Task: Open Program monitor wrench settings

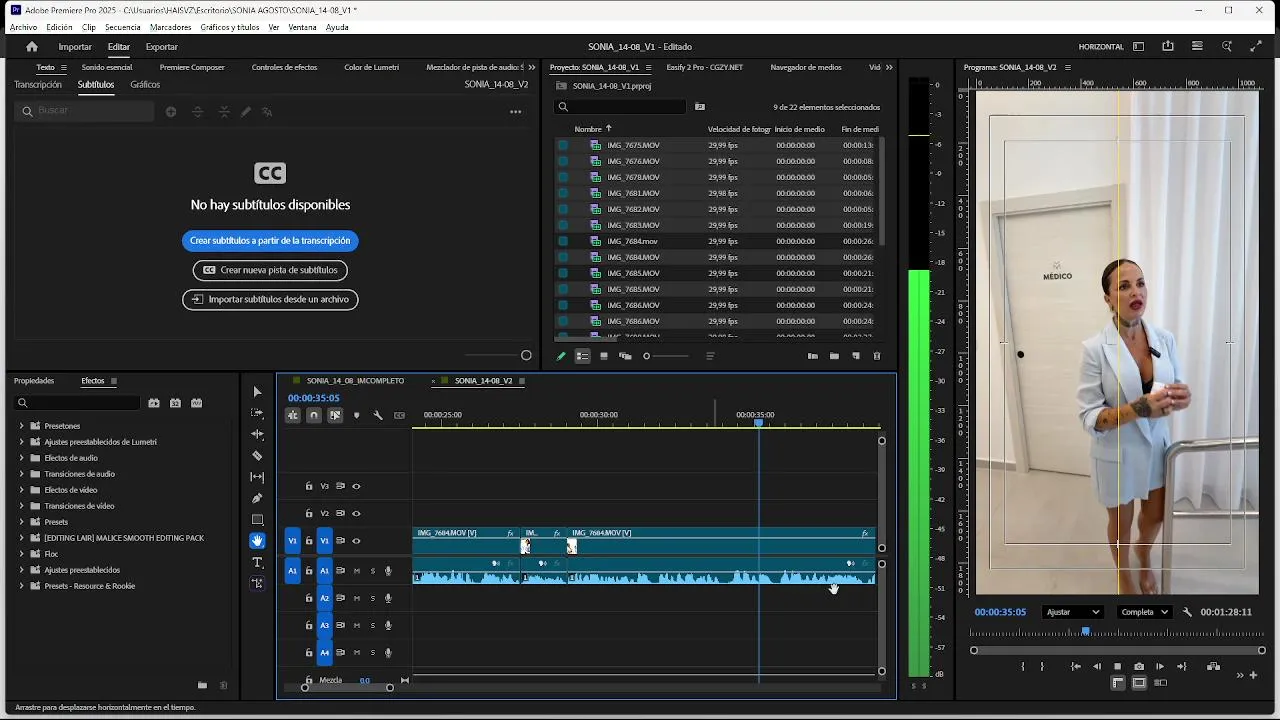Action: [1187, 612]
